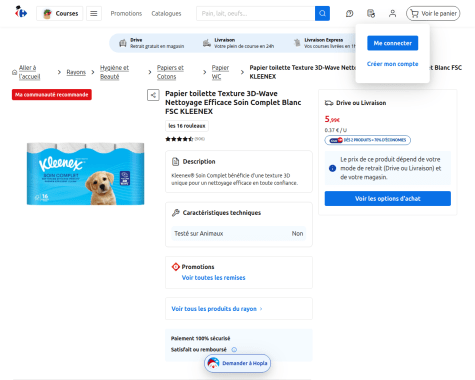This screenshot has height=380, width=475.
Task: Open the shopping list icon in the header
Action: coord(371,13)
